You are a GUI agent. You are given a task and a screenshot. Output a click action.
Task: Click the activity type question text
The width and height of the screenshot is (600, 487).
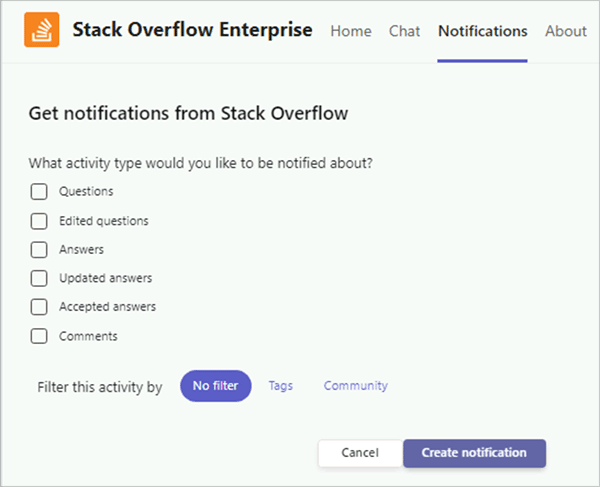coord(207,162)
